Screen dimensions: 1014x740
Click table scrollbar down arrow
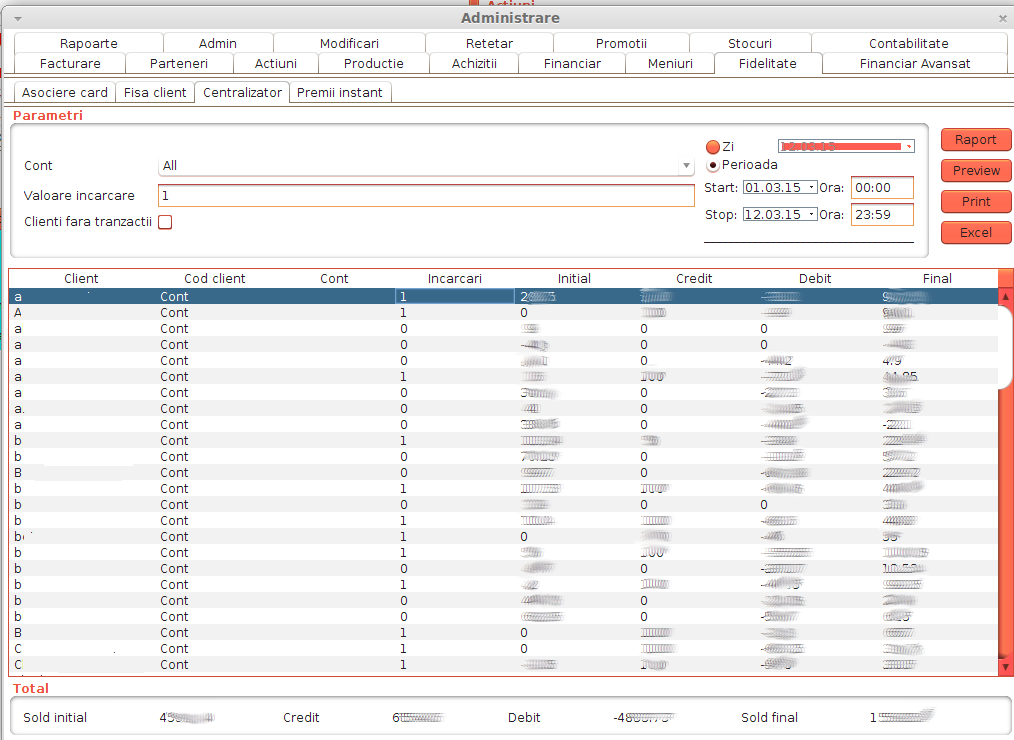pos(1006,667)
